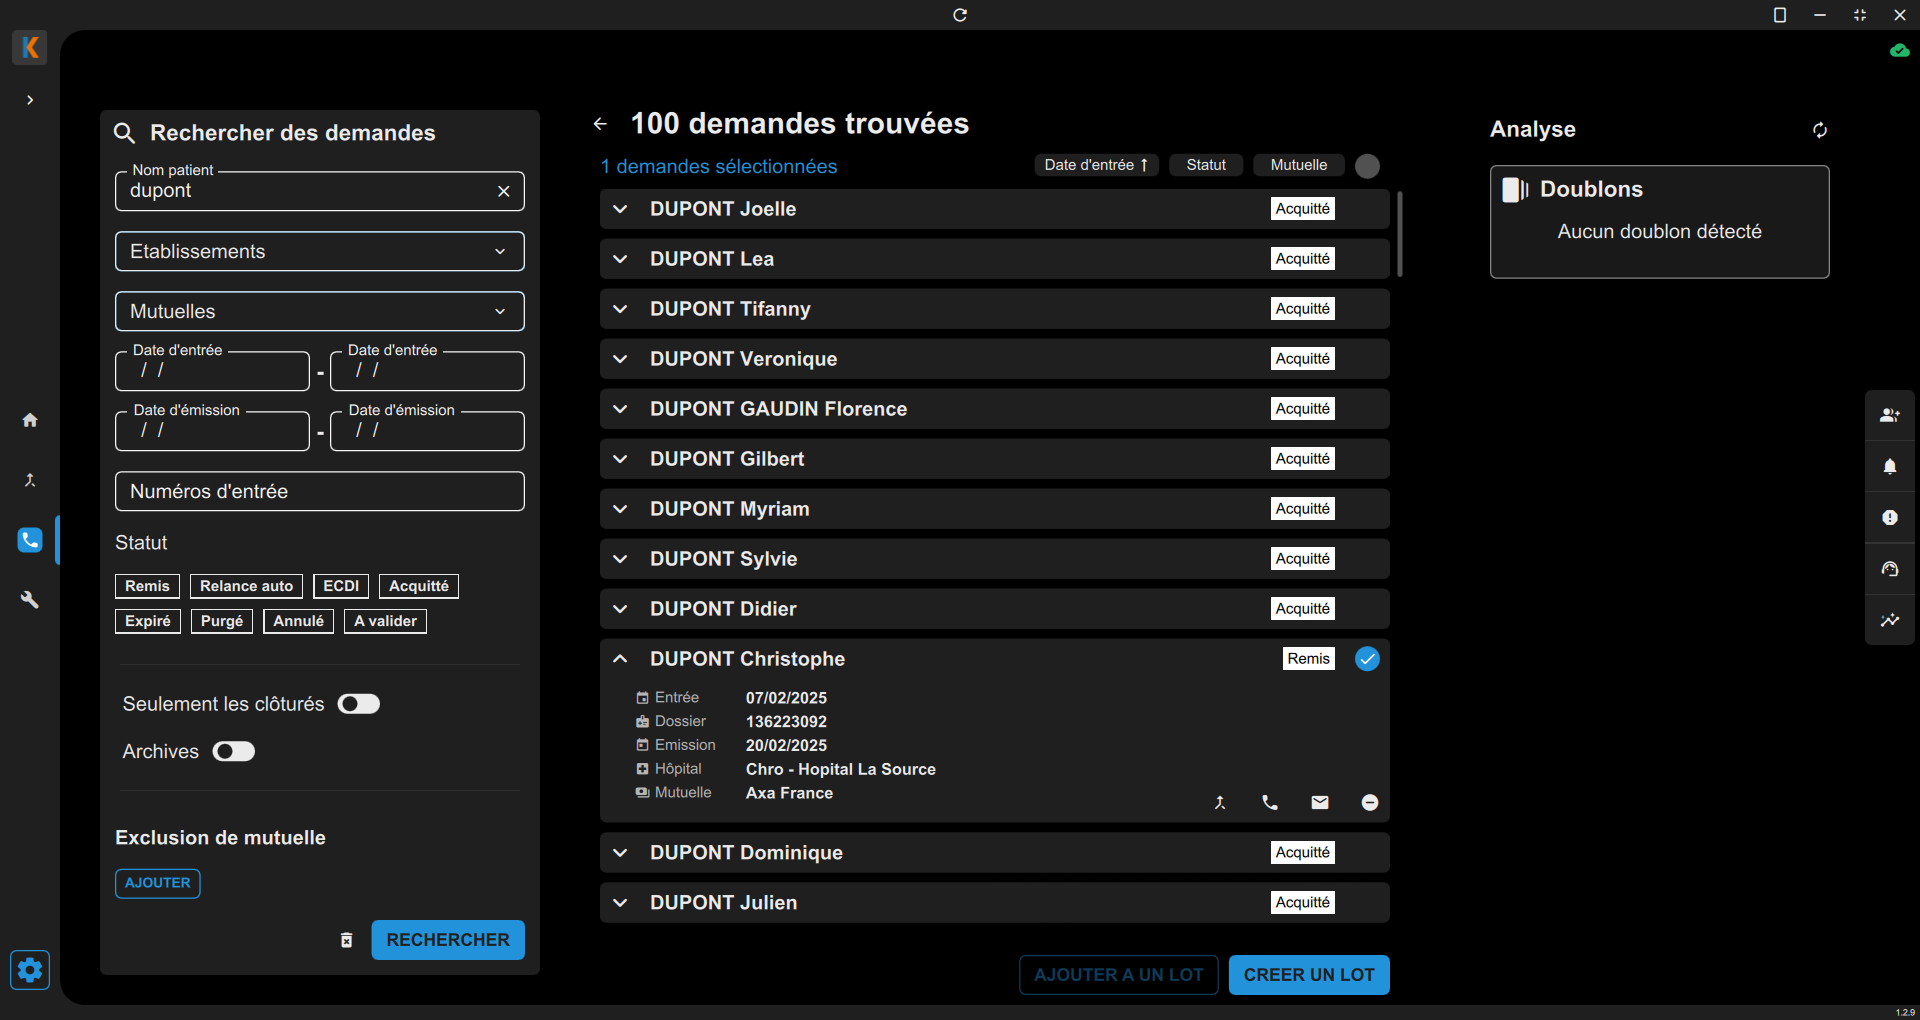Click the RECHERCHER button
Screen dimensions: 1920x1020
pos(448,940)
